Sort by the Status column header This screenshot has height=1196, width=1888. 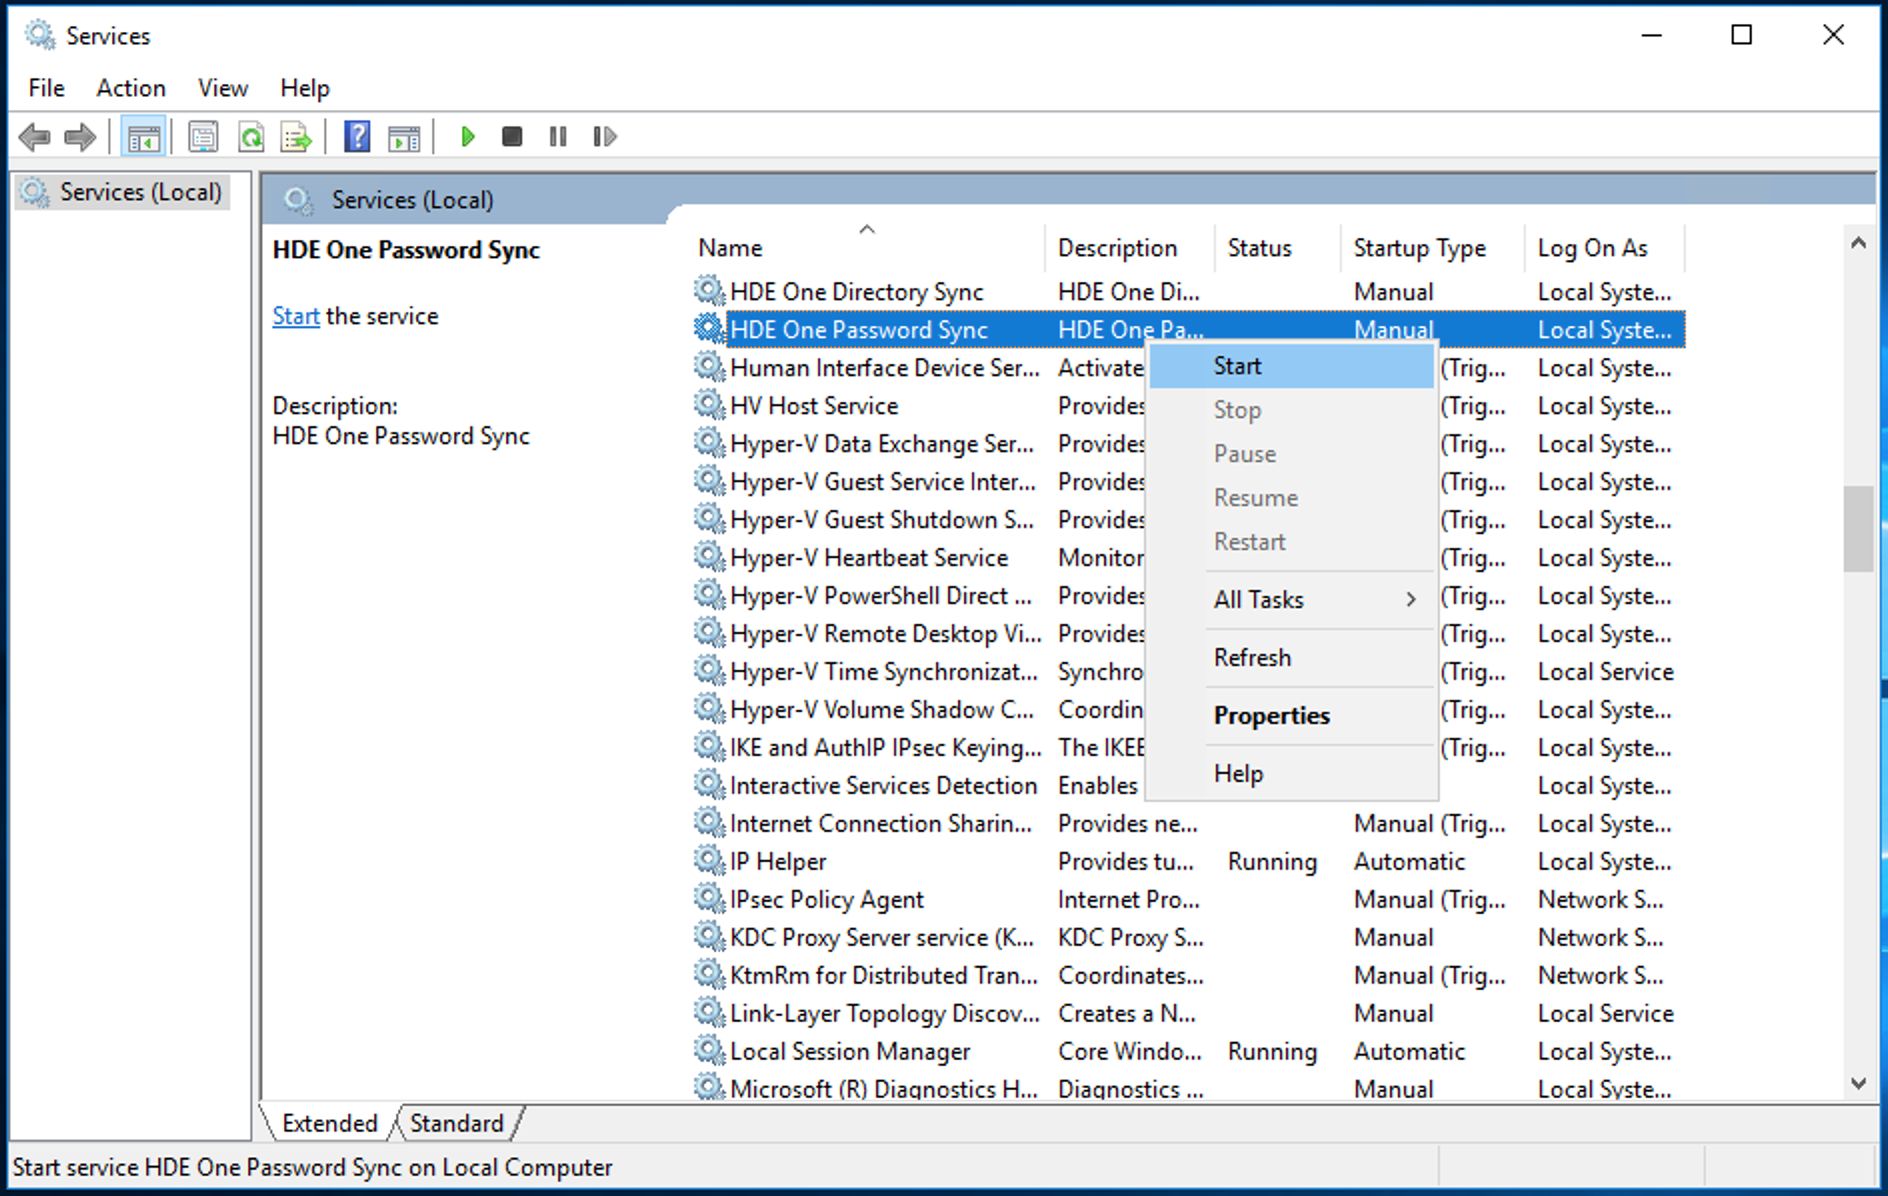point(1278,247)
